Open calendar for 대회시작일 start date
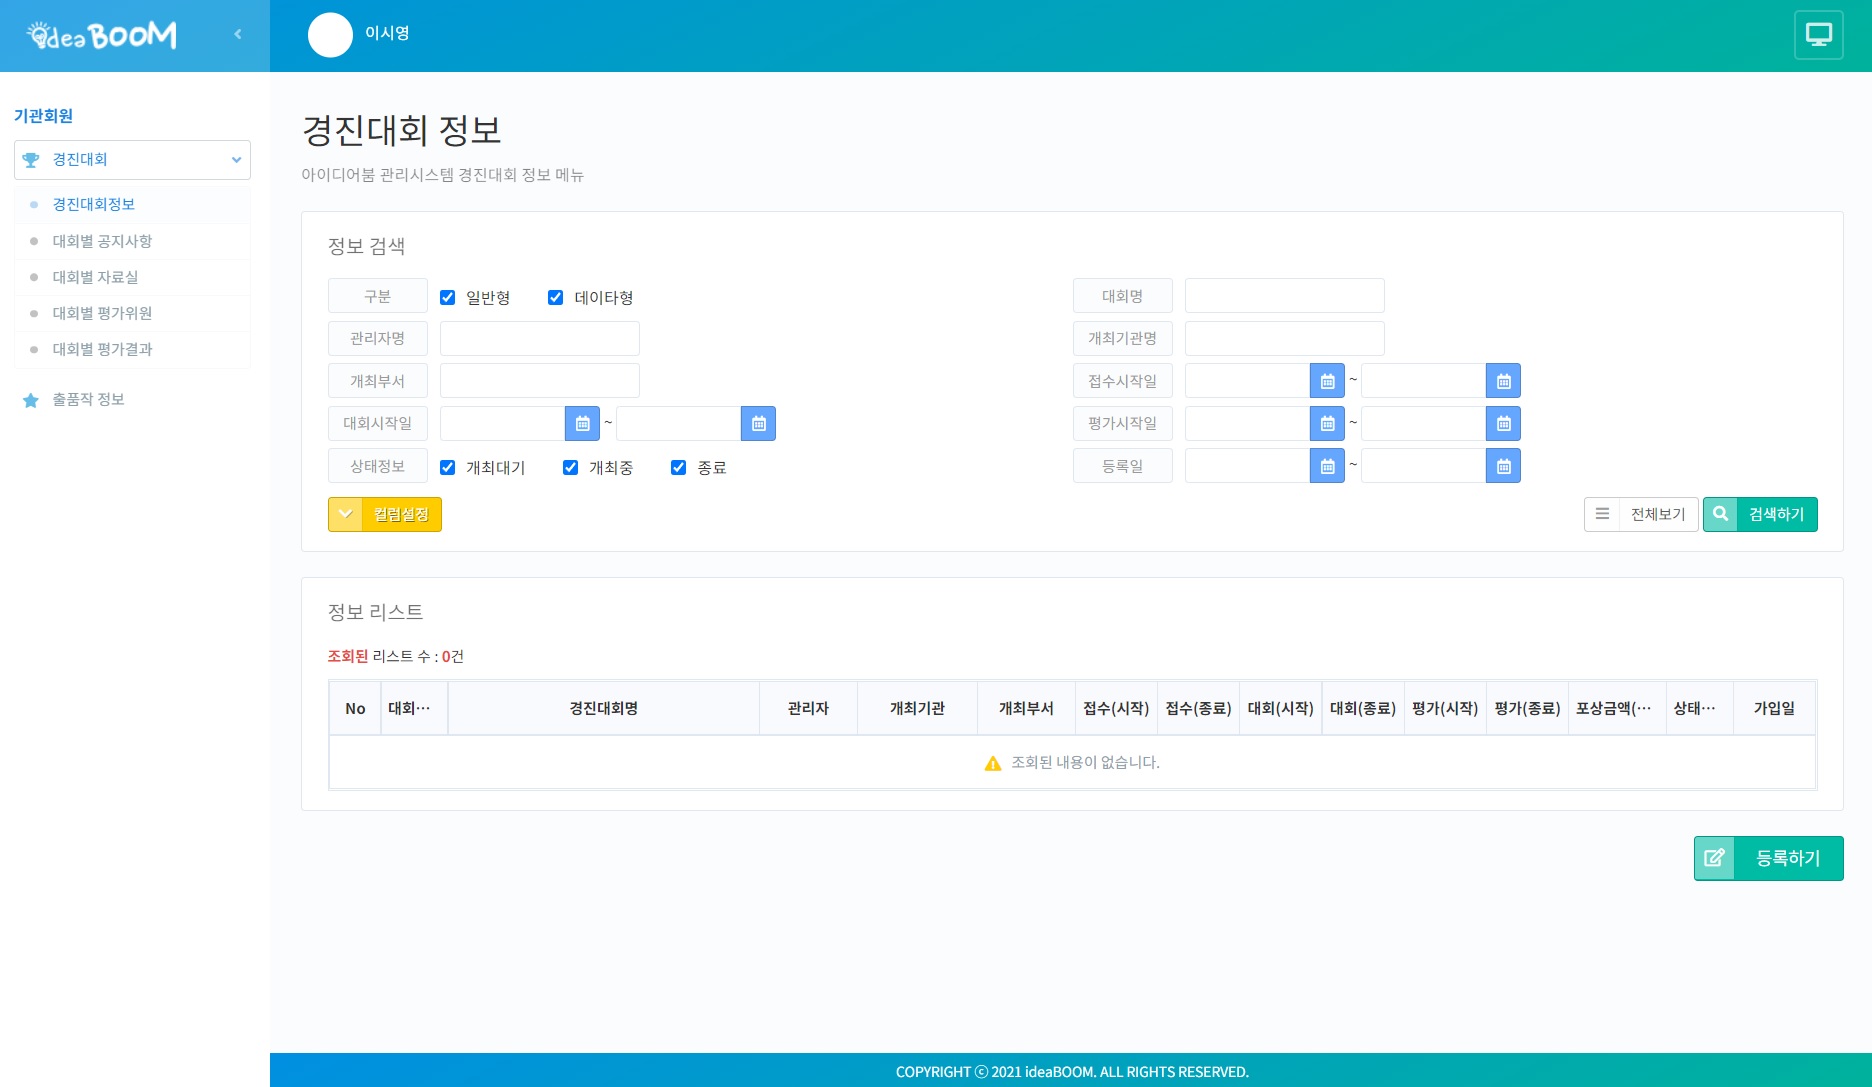Viewport: 1872px width, 1087px height. pos(582,424)
